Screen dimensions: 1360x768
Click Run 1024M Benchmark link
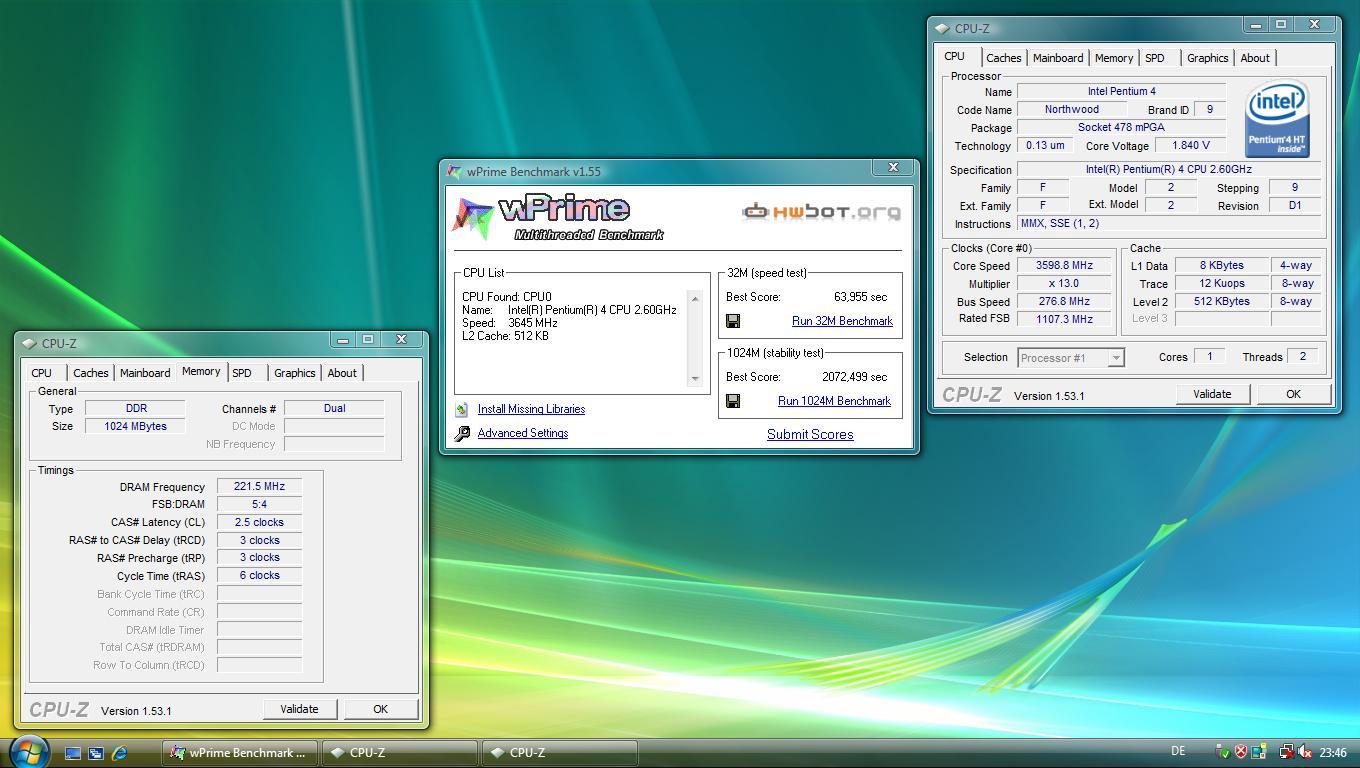click(834, 401)
